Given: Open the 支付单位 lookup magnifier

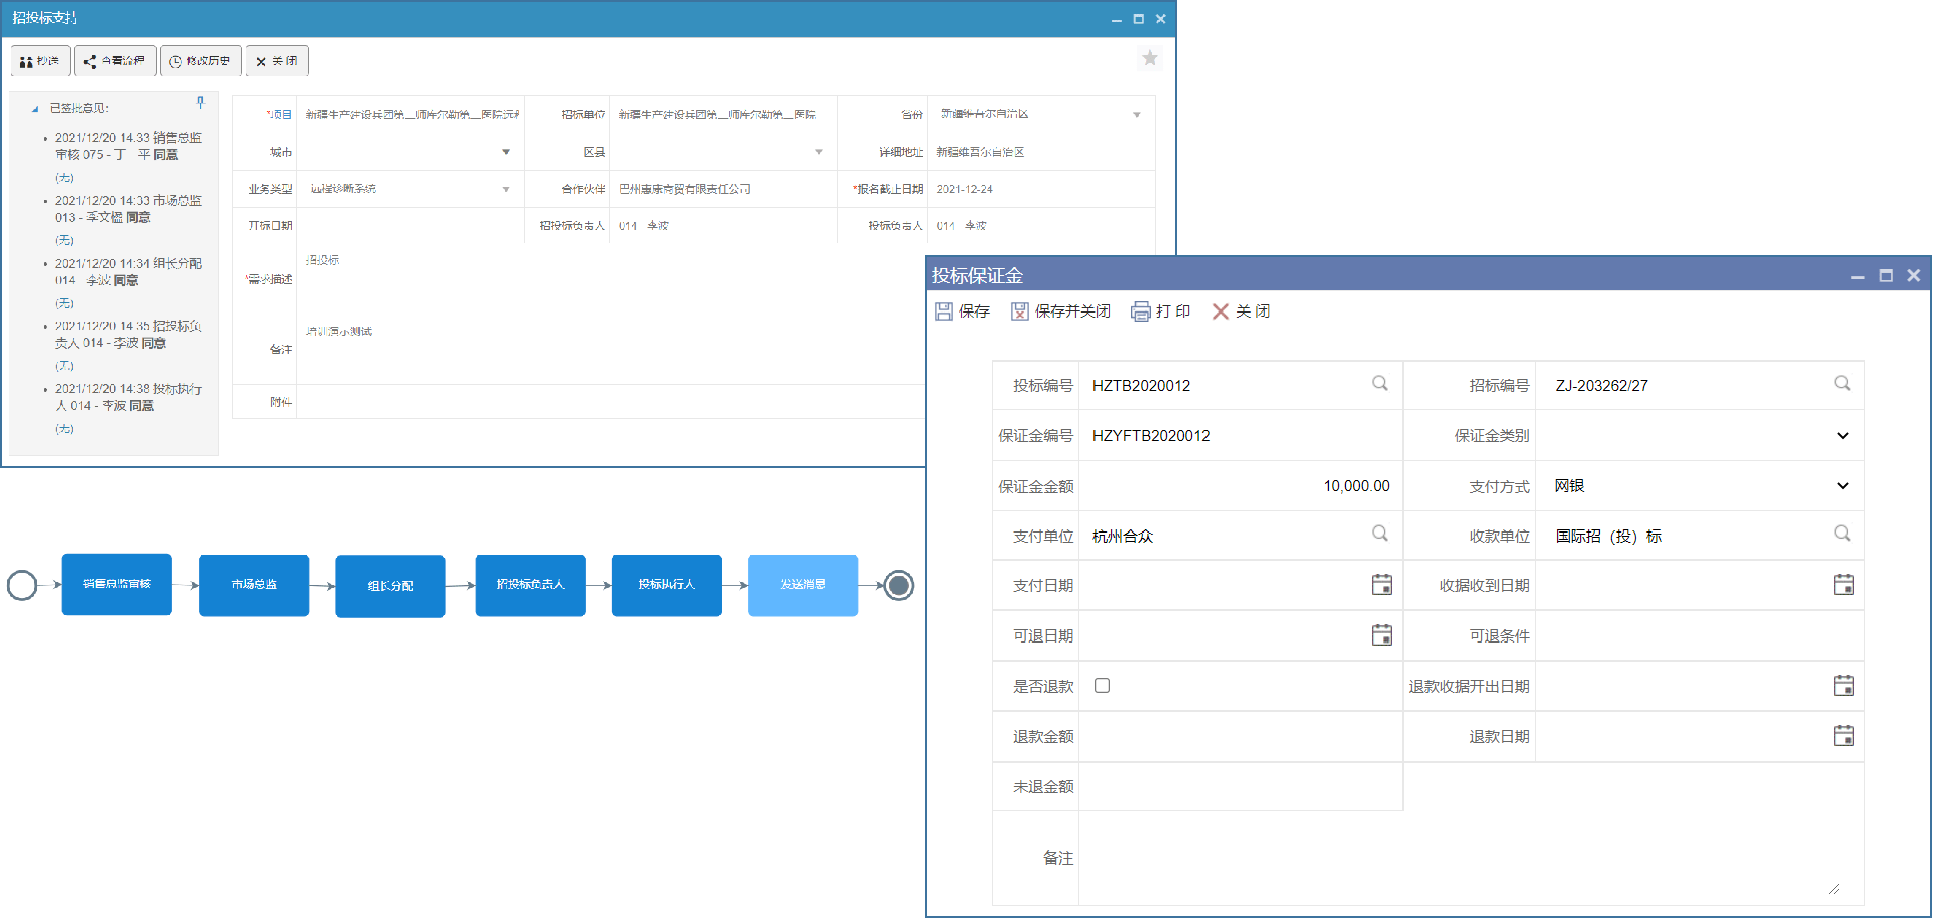Looking at the screenshot, I should [1380, 535].
